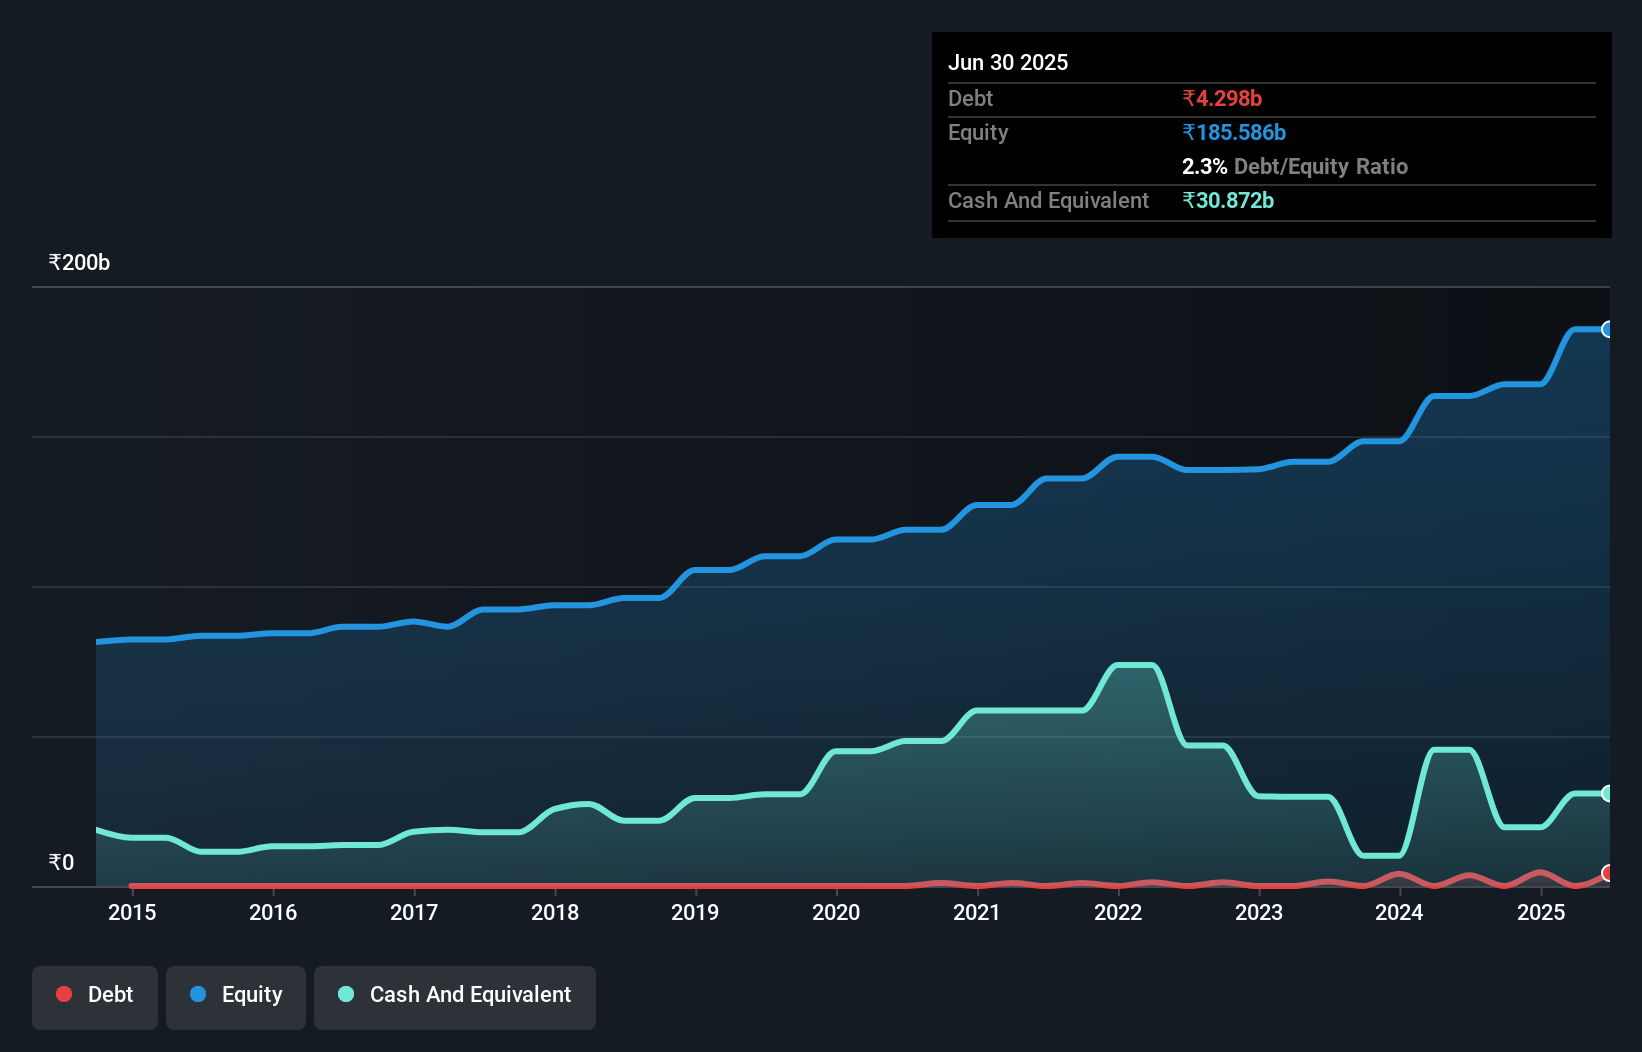Select the 2017 label on the x-axis
This screenshot has width=1642, height=1052.
pyautogui.click(x=414, y=912)
